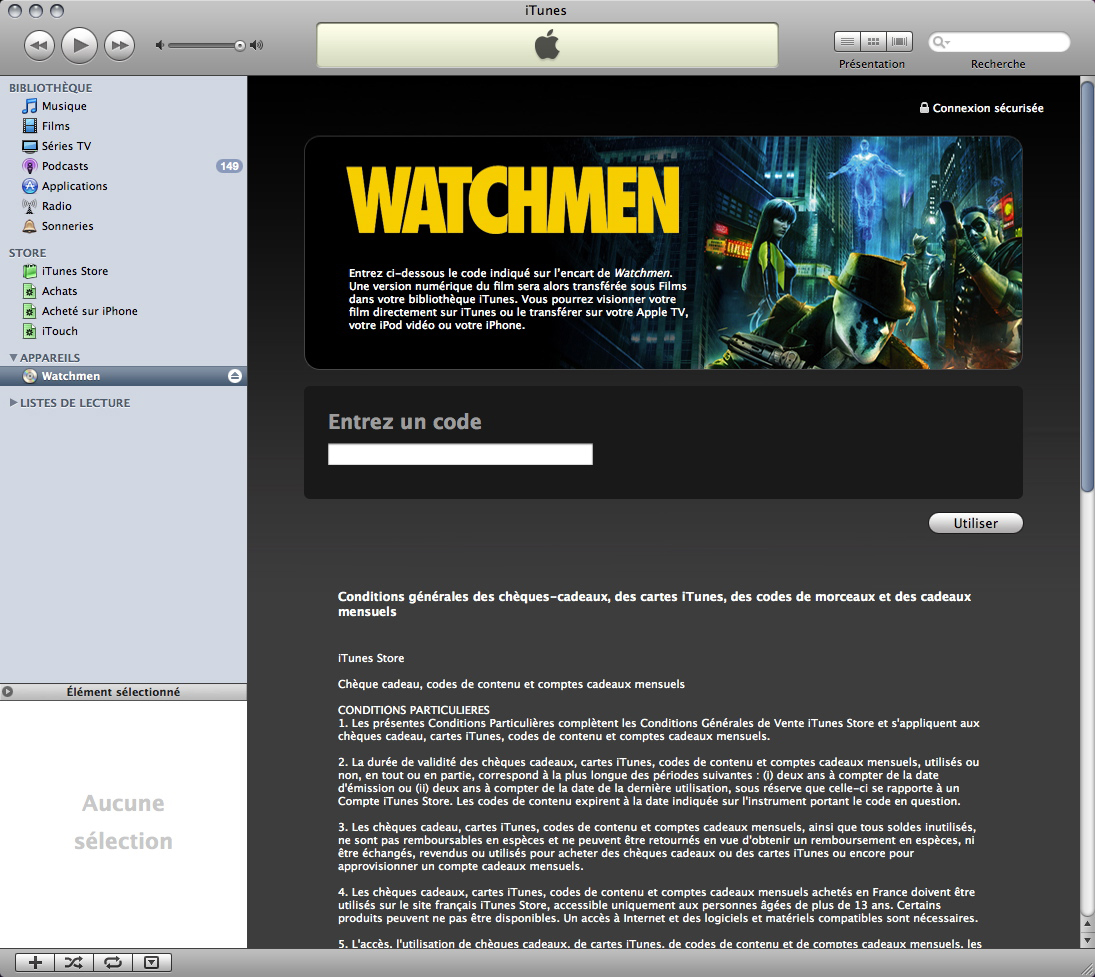Screen dimensions: 1095x977
Task: Select the Films library icon
Action: coord(29,126)
